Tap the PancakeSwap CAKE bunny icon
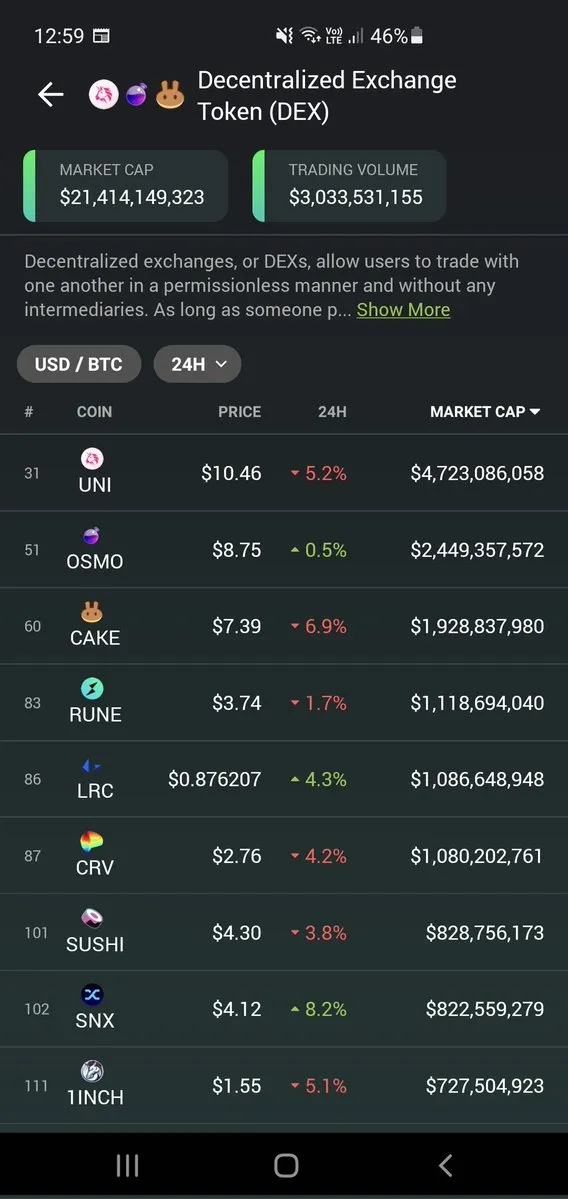 (x=93, y=612)
